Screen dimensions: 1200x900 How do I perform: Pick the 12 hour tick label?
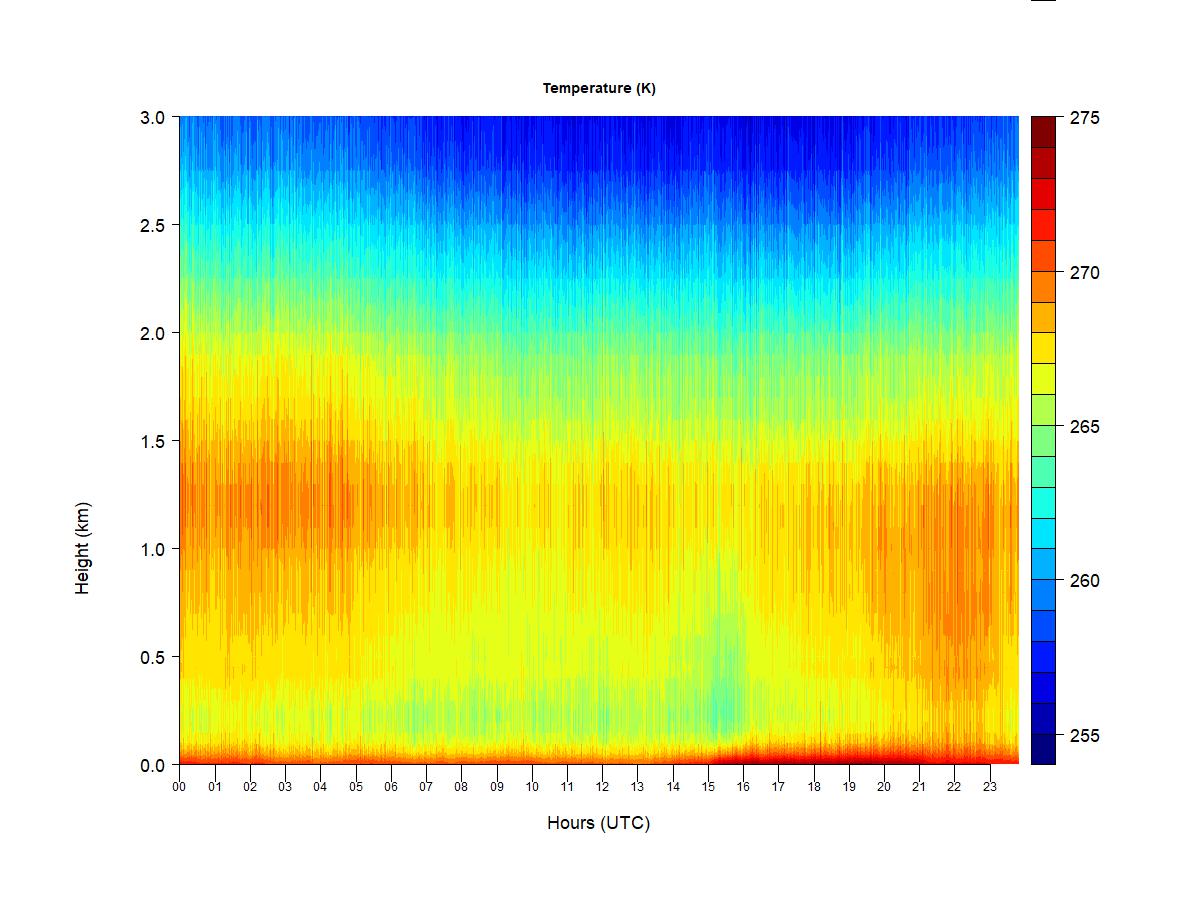(602, 787)
